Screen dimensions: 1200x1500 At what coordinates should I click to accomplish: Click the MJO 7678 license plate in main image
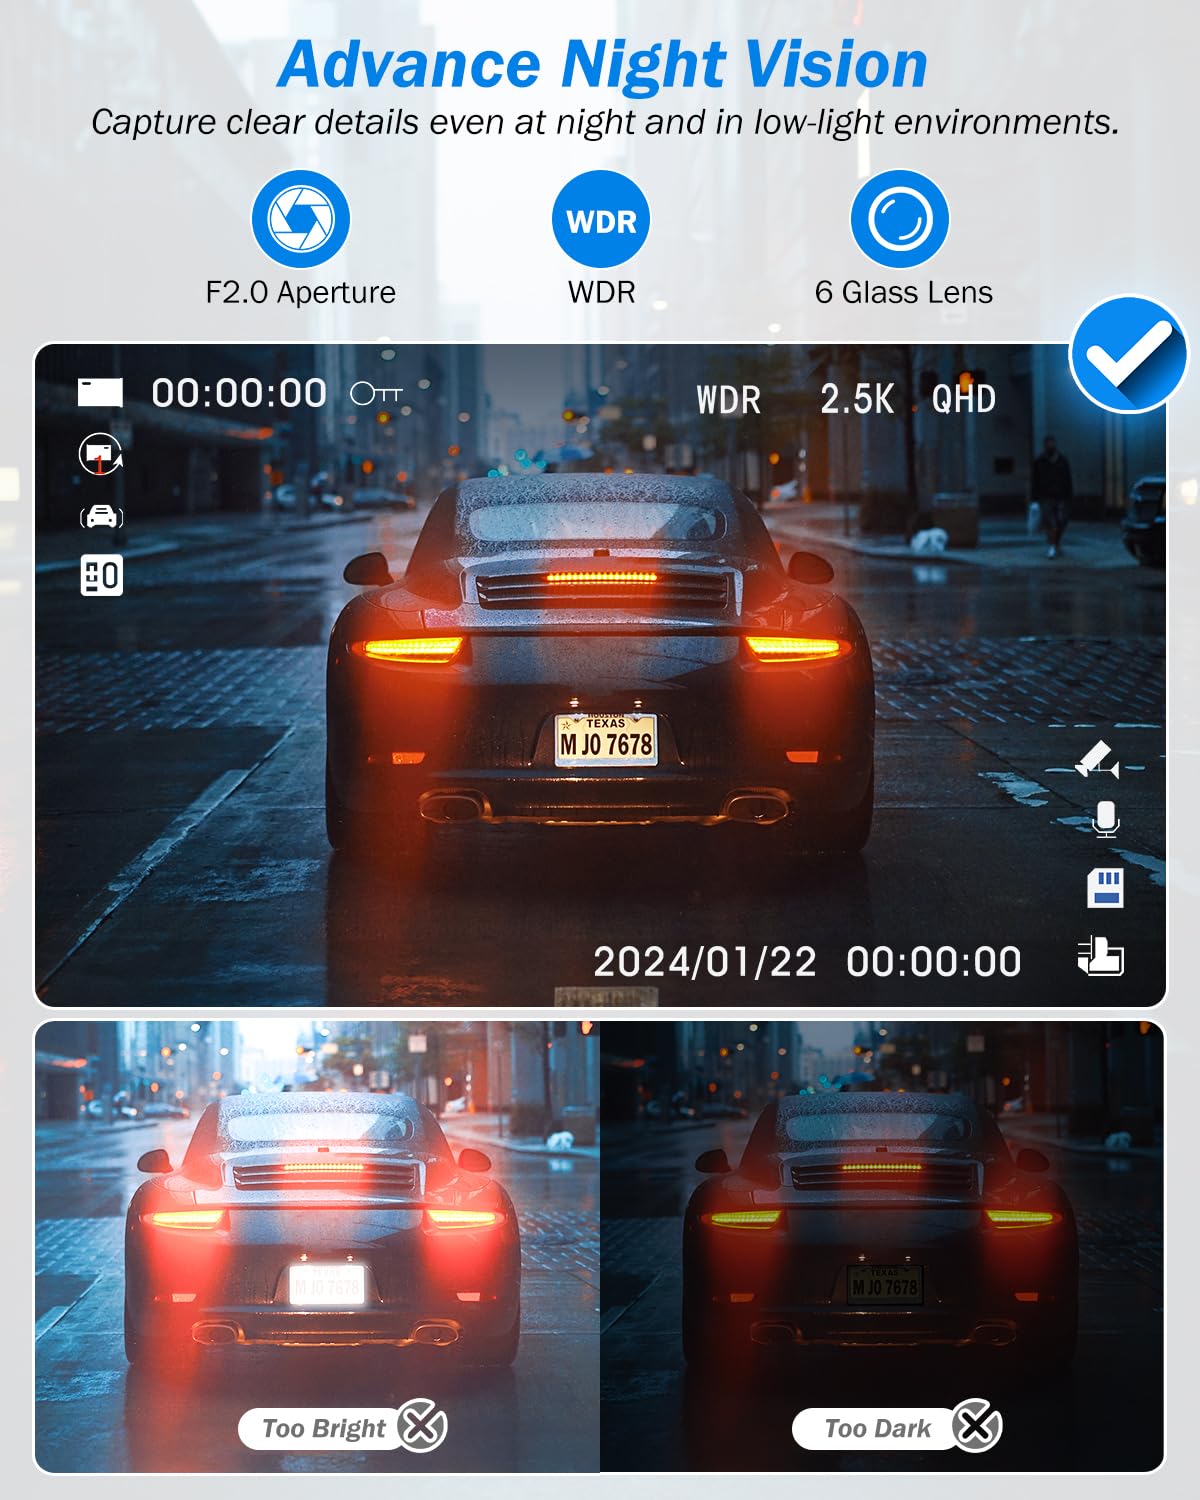tap(606, 740)
